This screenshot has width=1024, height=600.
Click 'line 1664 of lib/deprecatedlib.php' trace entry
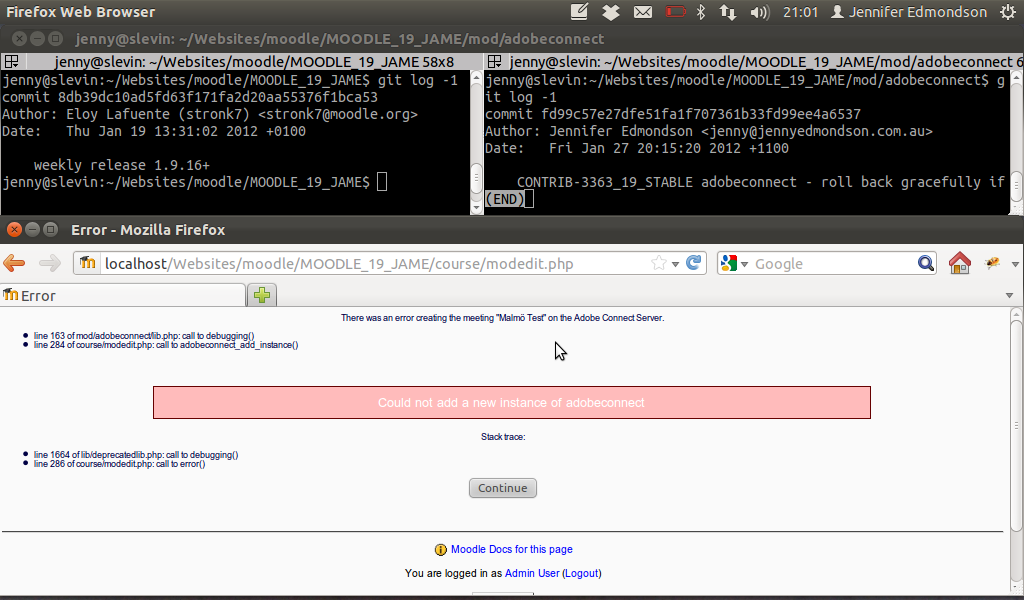point(136,454)
